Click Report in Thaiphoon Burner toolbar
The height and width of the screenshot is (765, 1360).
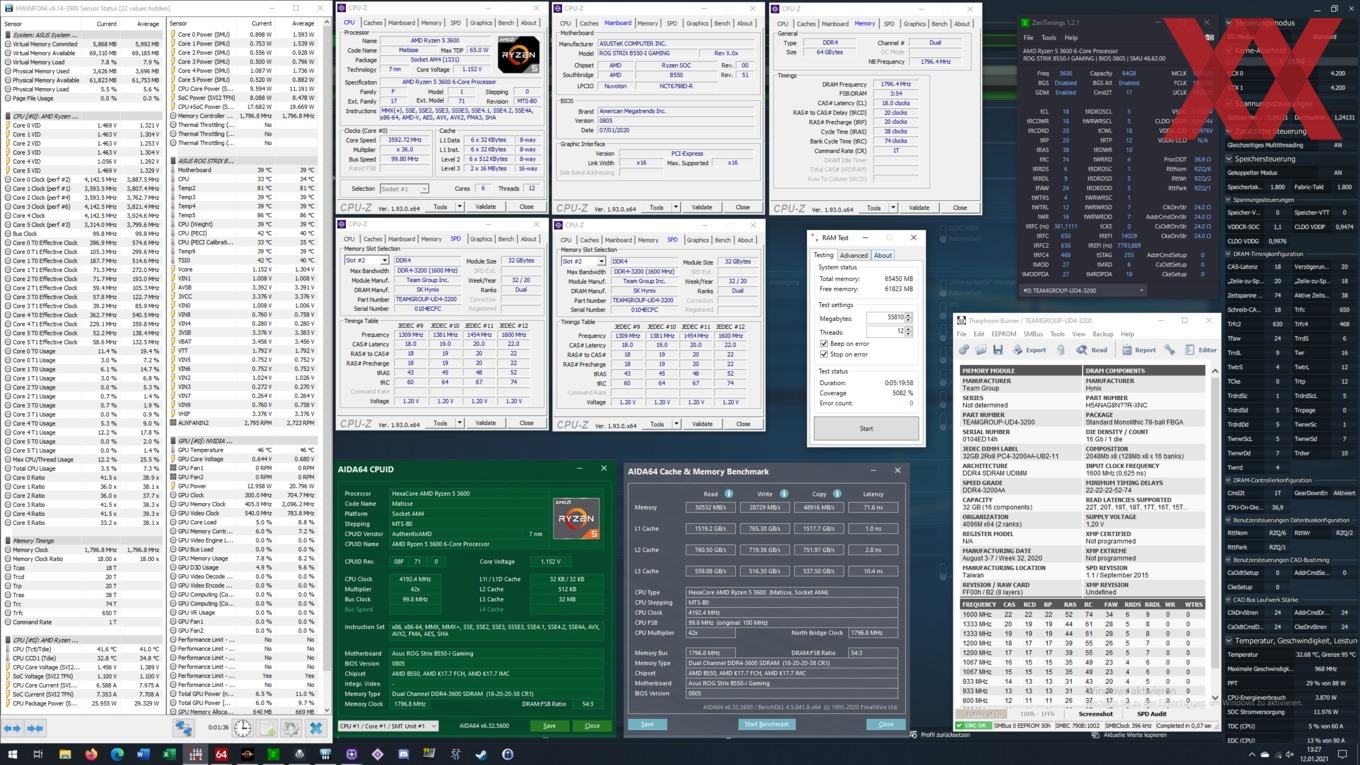click(x=1139, y=350)
